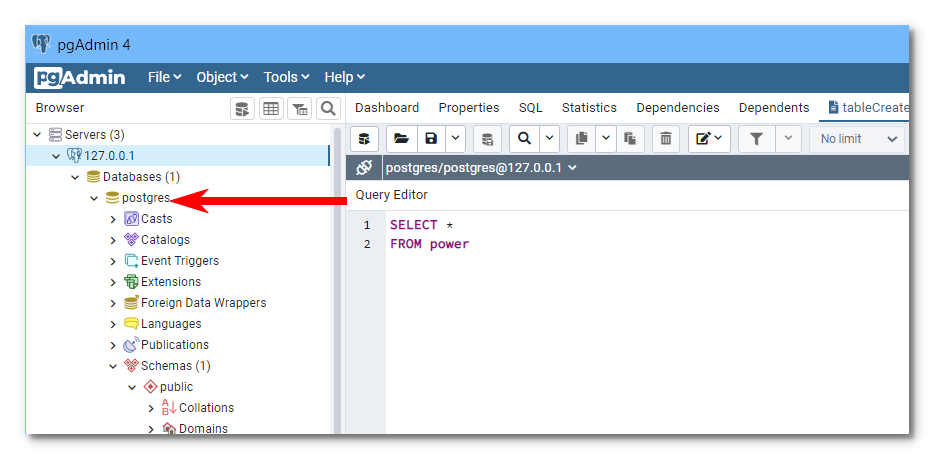
Task: Select the 127.0.0.1 server in tree
Action: coord(109,156)
